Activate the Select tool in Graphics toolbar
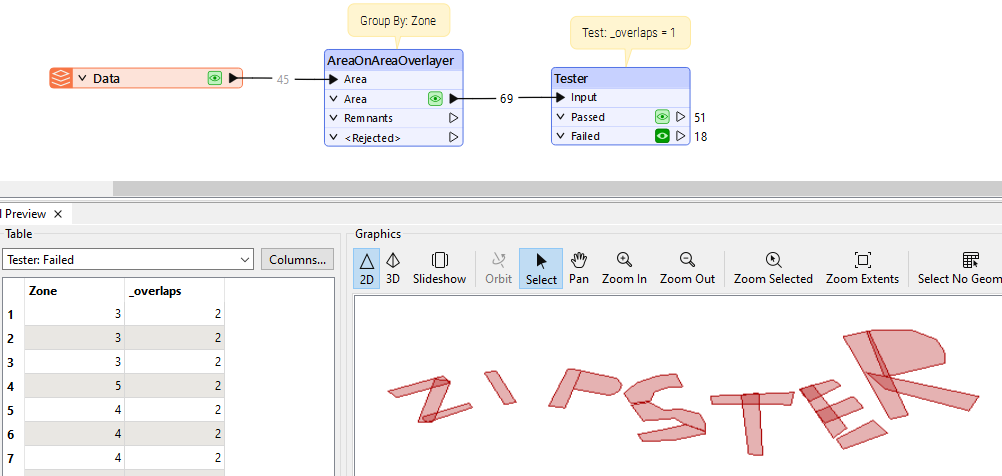This screenshot has height=476, width=1002. [x=541, y=268]
